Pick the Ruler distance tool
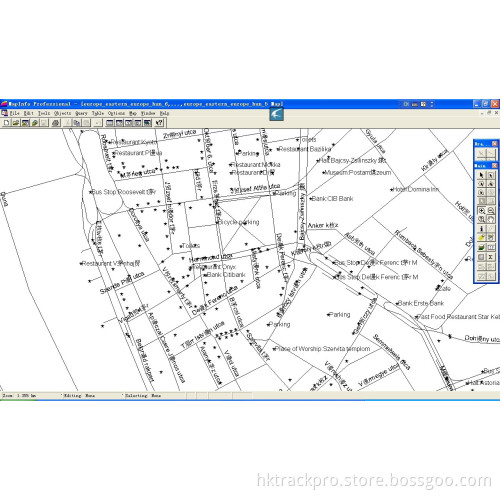Viewport: 500px width, 500px height. tap(491, 247)
